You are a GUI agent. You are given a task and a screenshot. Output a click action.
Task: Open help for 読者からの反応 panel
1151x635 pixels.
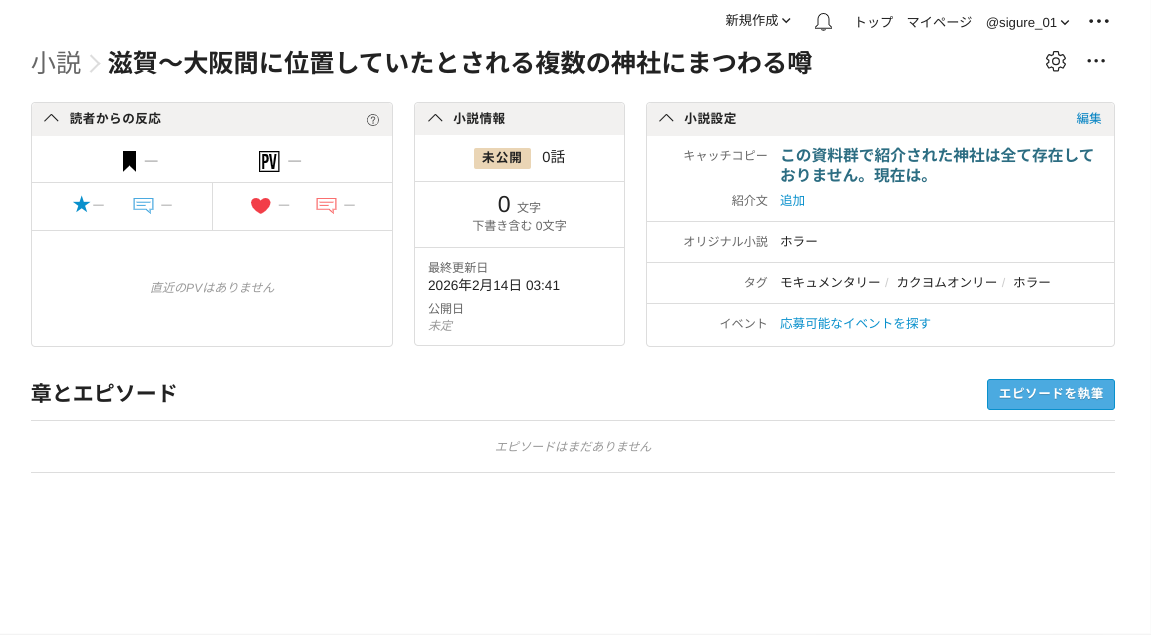[373, 120]
